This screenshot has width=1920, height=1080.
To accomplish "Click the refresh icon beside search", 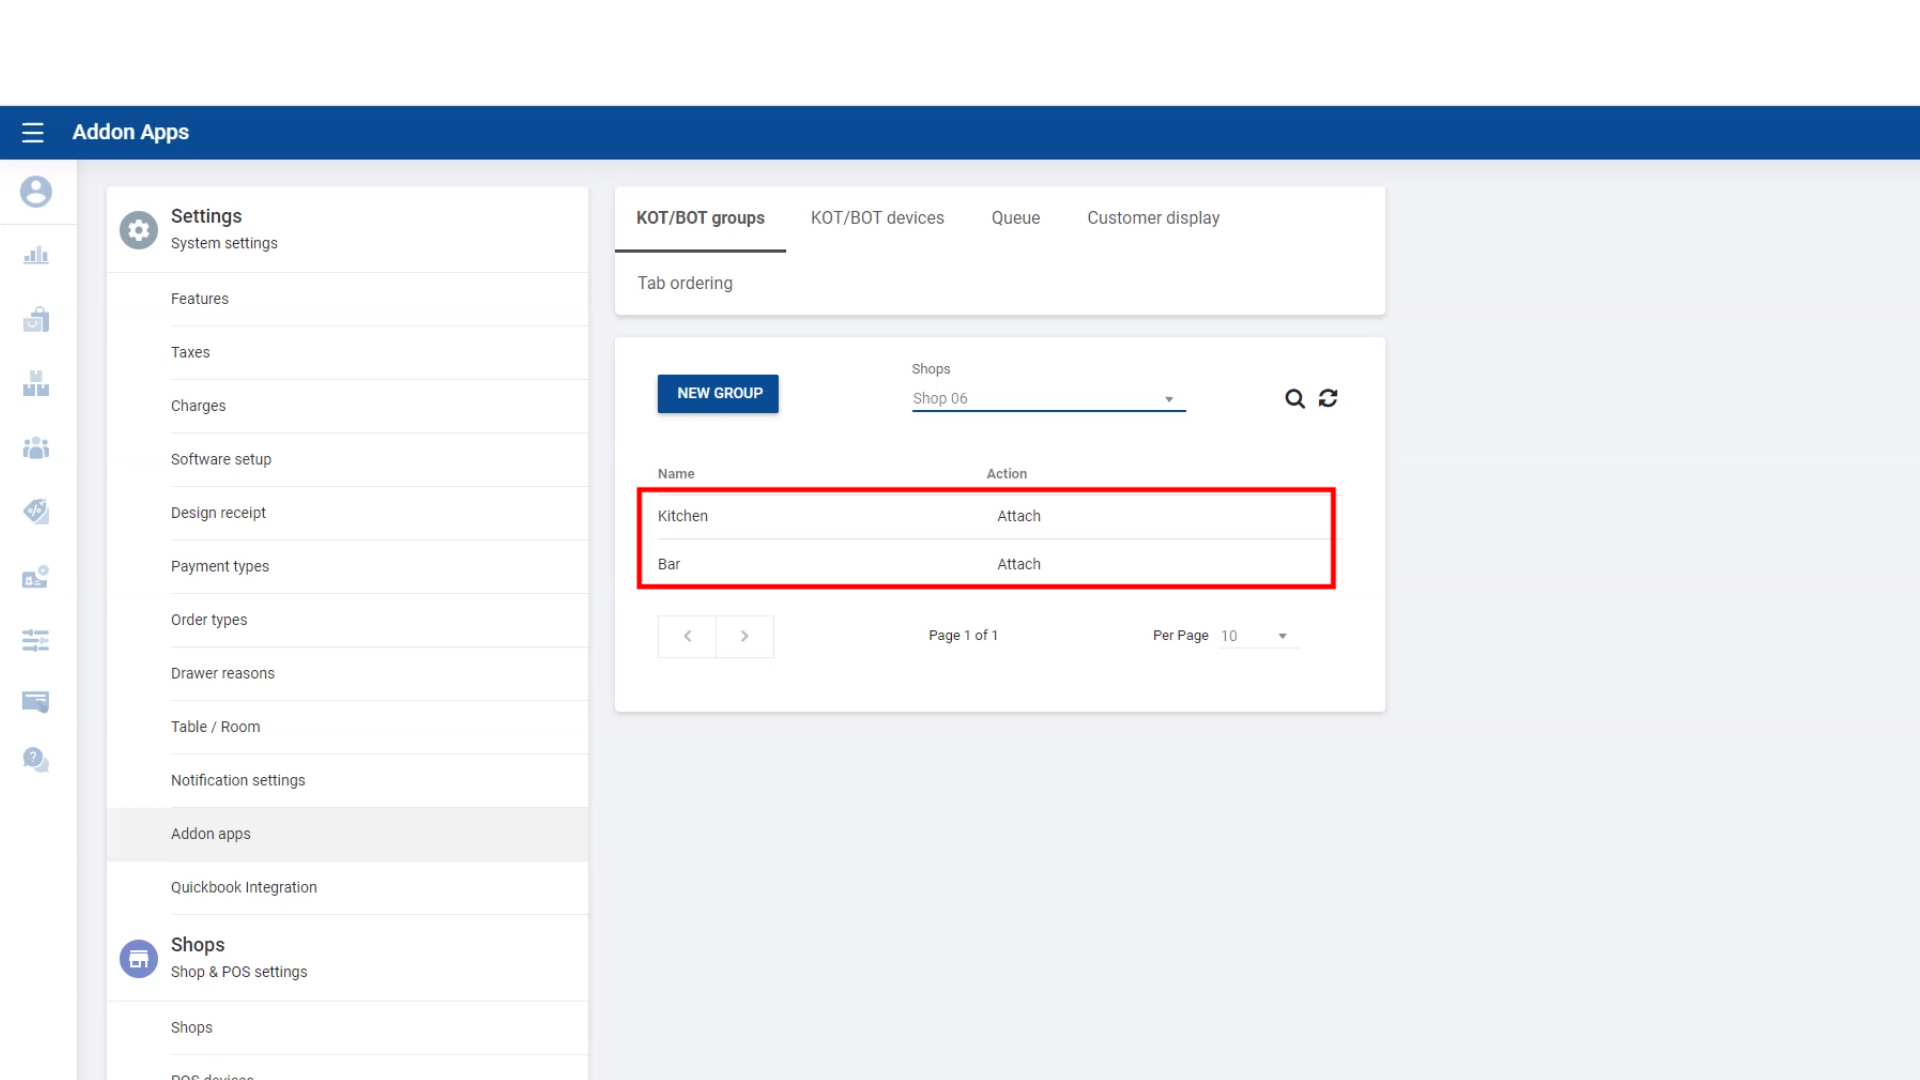I will point(1328,398).
